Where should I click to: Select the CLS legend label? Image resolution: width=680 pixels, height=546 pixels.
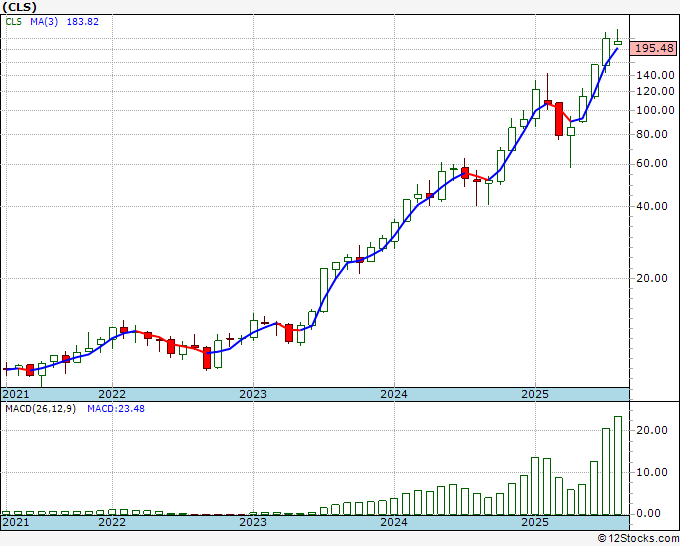click(x=13, y=21)
